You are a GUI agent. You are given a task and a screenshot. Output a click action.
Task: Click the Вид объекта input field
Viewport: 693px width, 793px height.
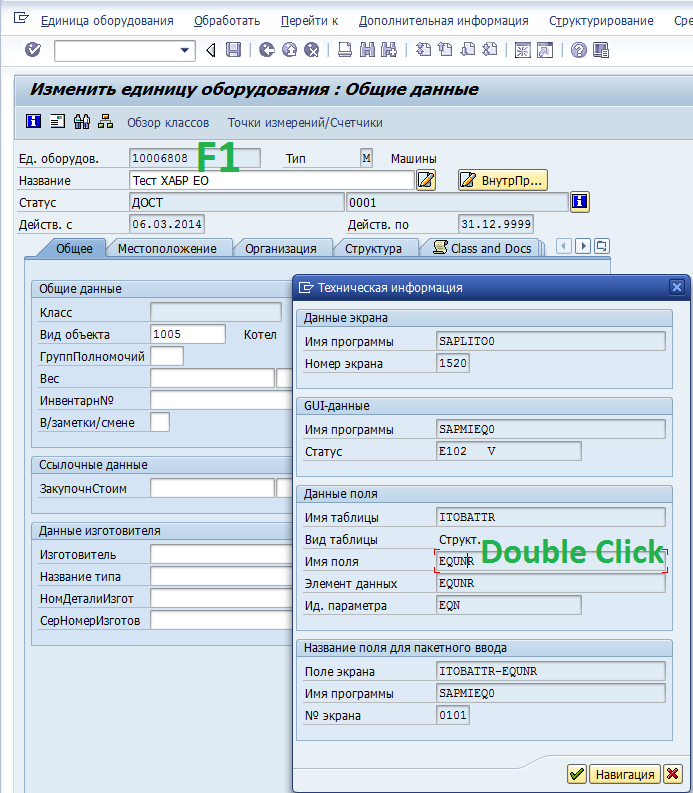[x=188, y=334]
